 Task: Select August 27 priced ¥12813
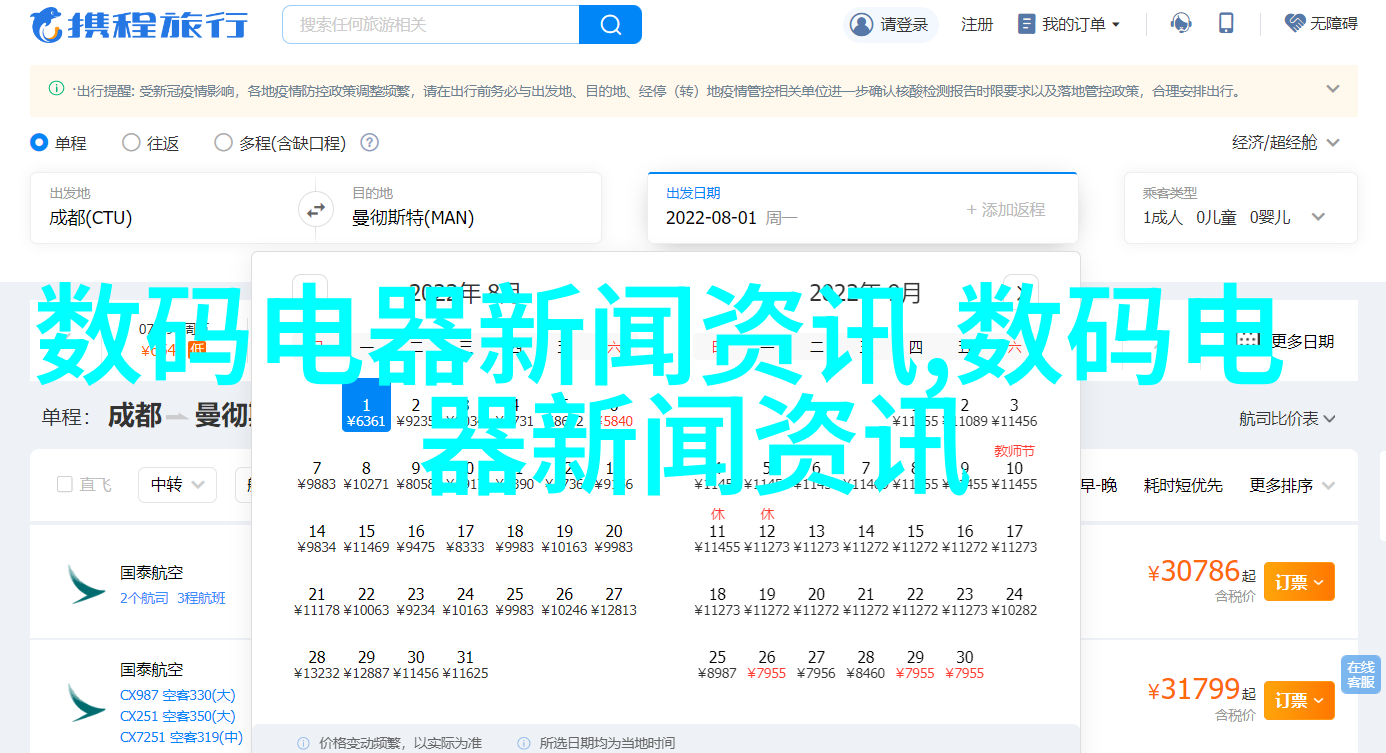(x=614, y=601)
